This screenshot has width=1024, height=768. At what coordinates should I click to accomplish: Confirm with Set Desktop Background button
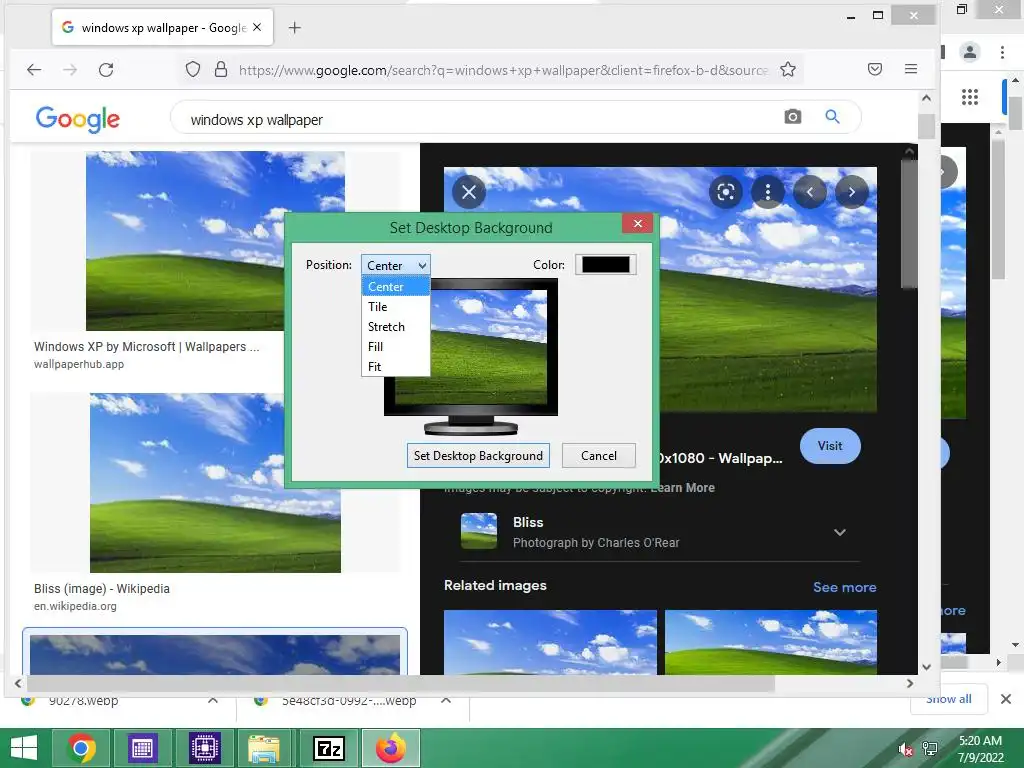tap(478, 456)
